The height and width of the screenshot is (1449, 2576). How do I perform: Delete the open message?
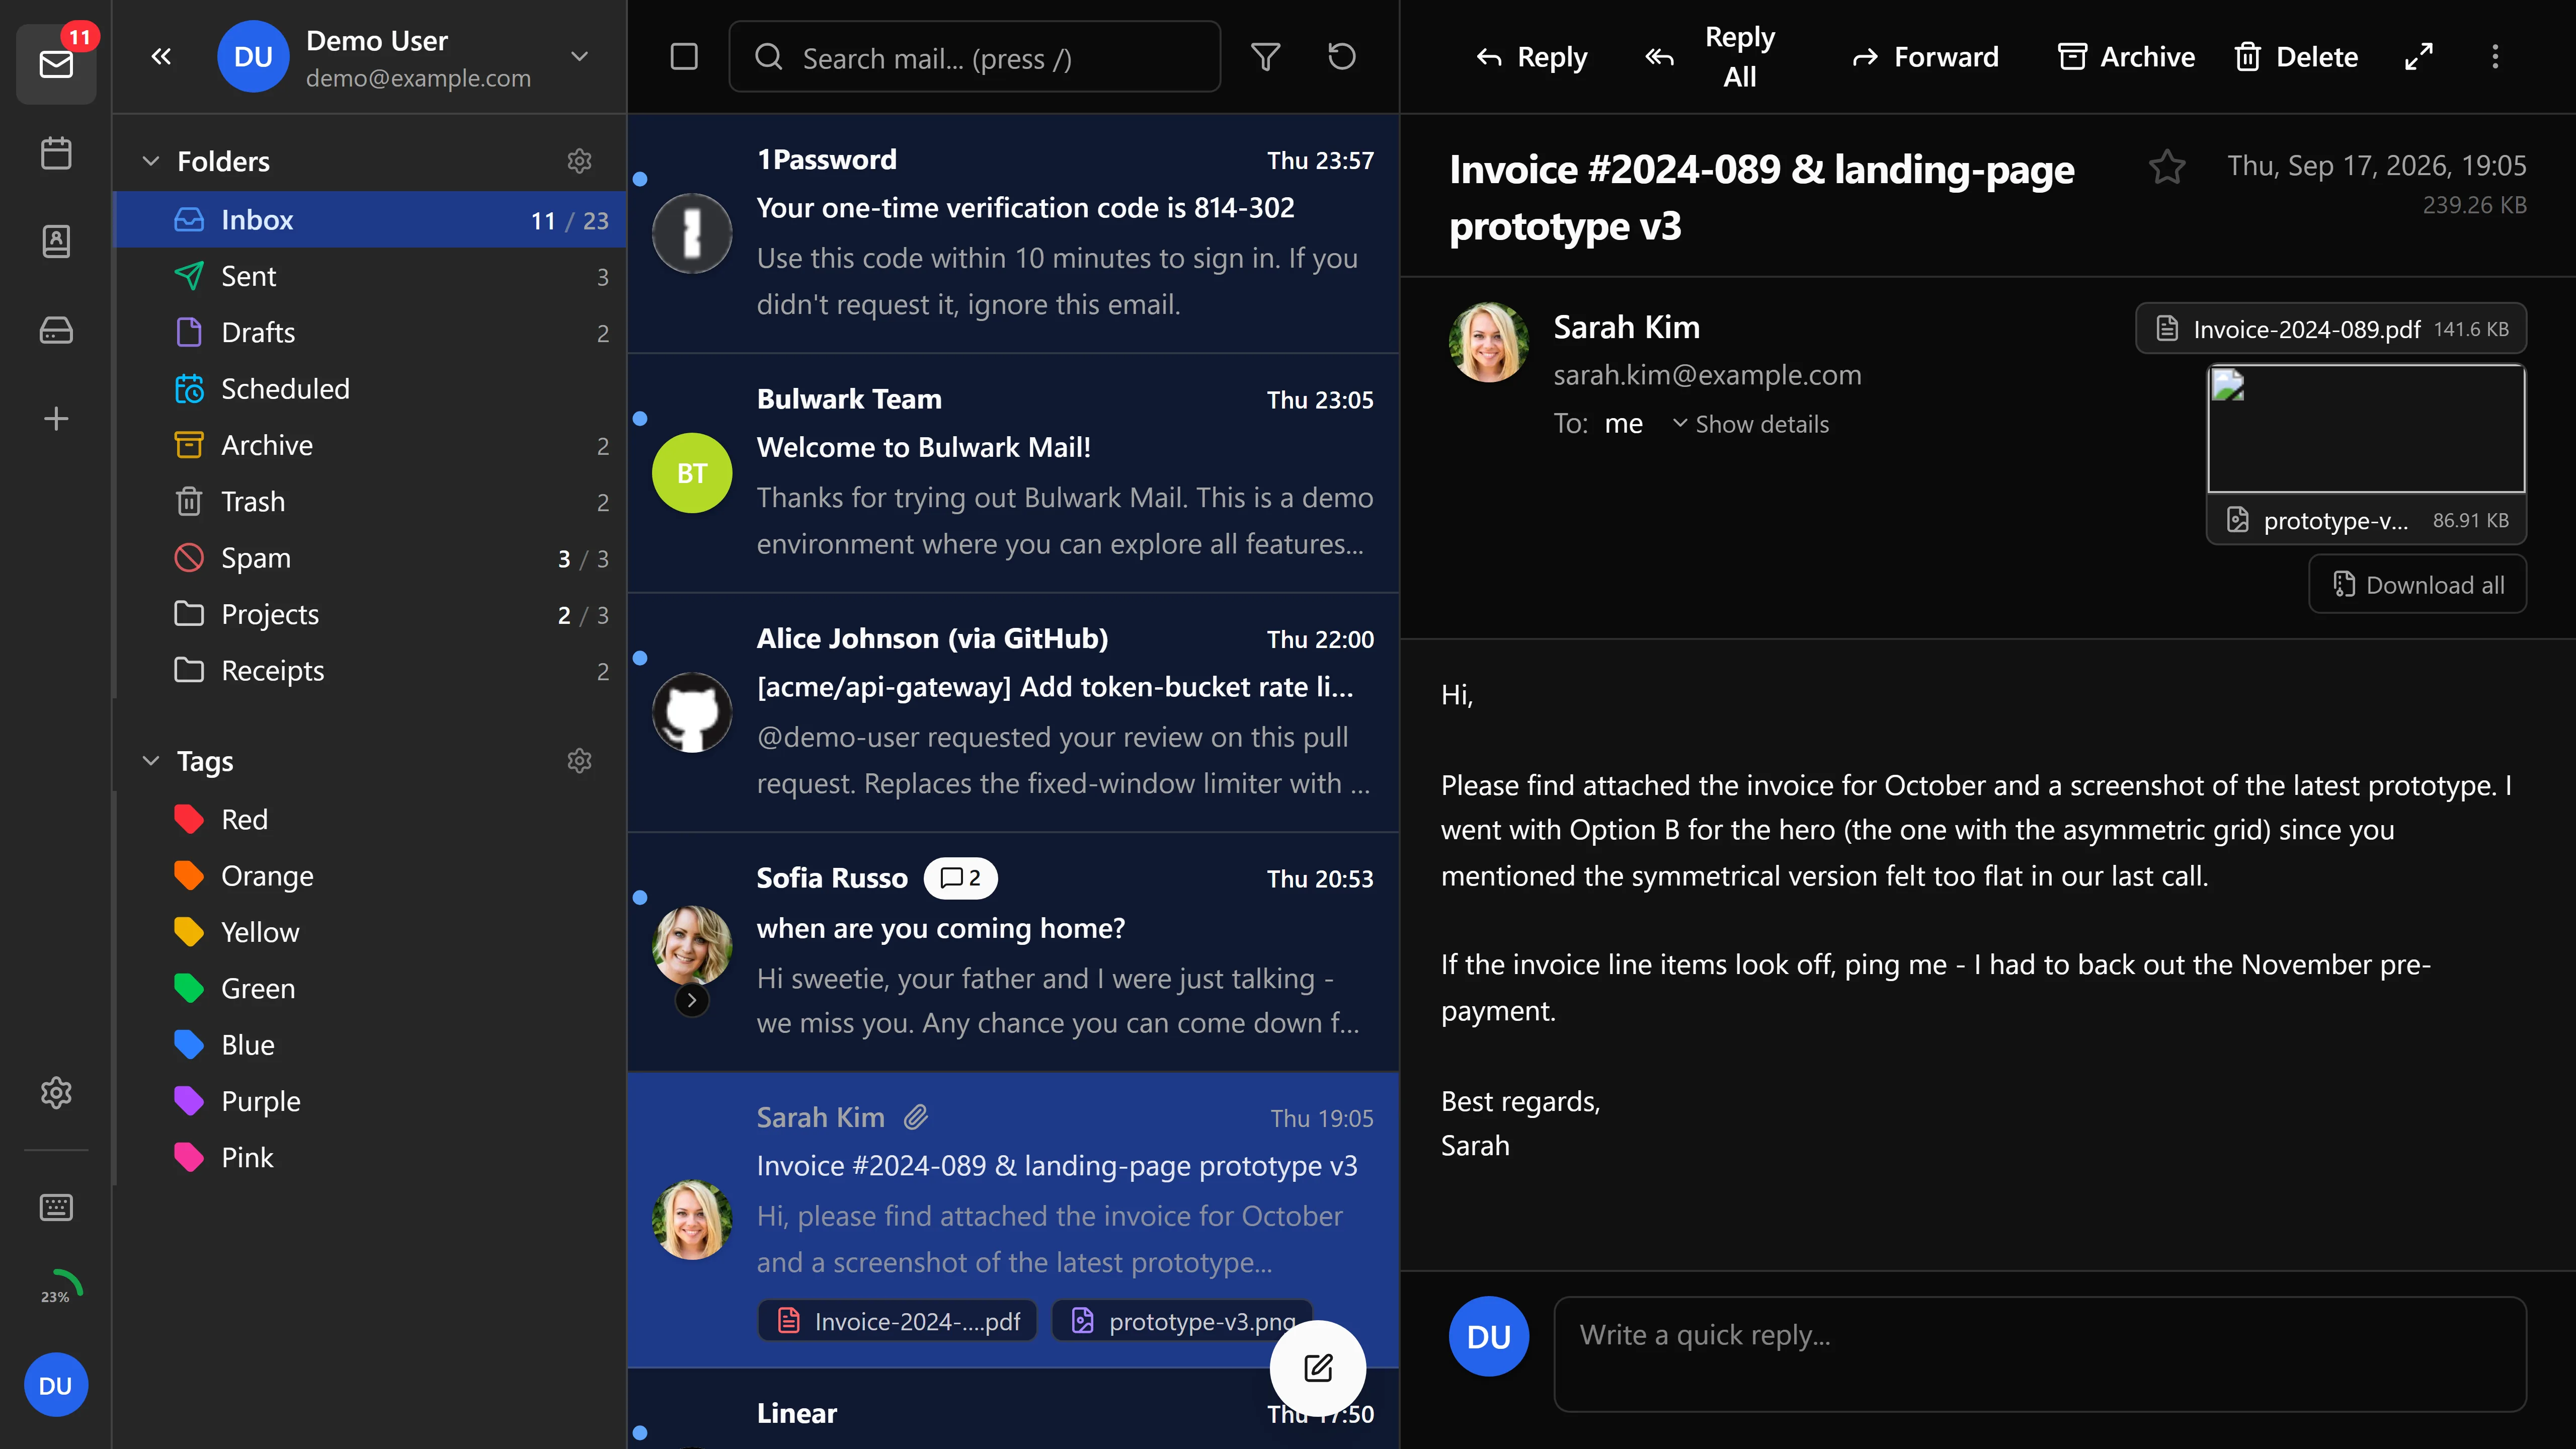pos(2296,57)
